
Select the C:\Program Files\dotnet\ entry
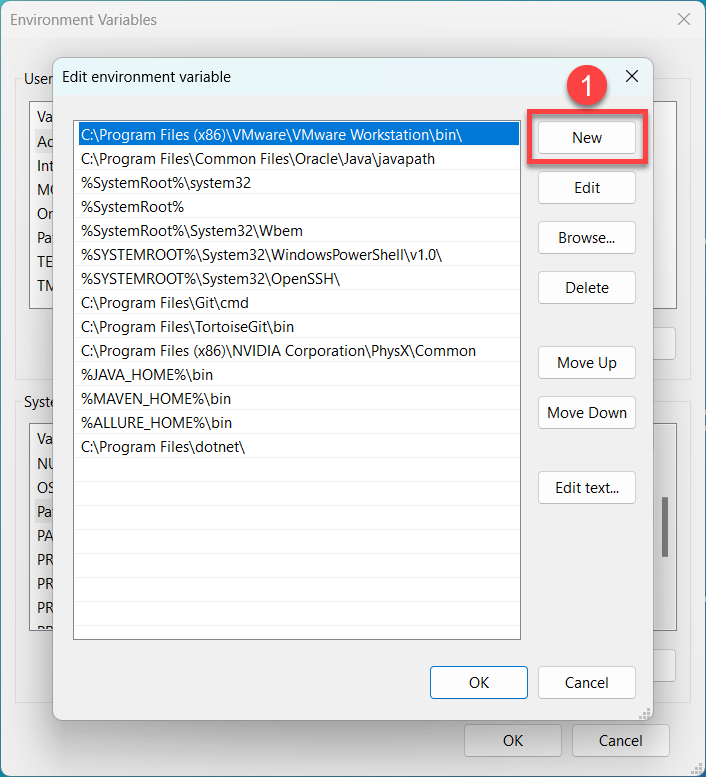point(299,447)
